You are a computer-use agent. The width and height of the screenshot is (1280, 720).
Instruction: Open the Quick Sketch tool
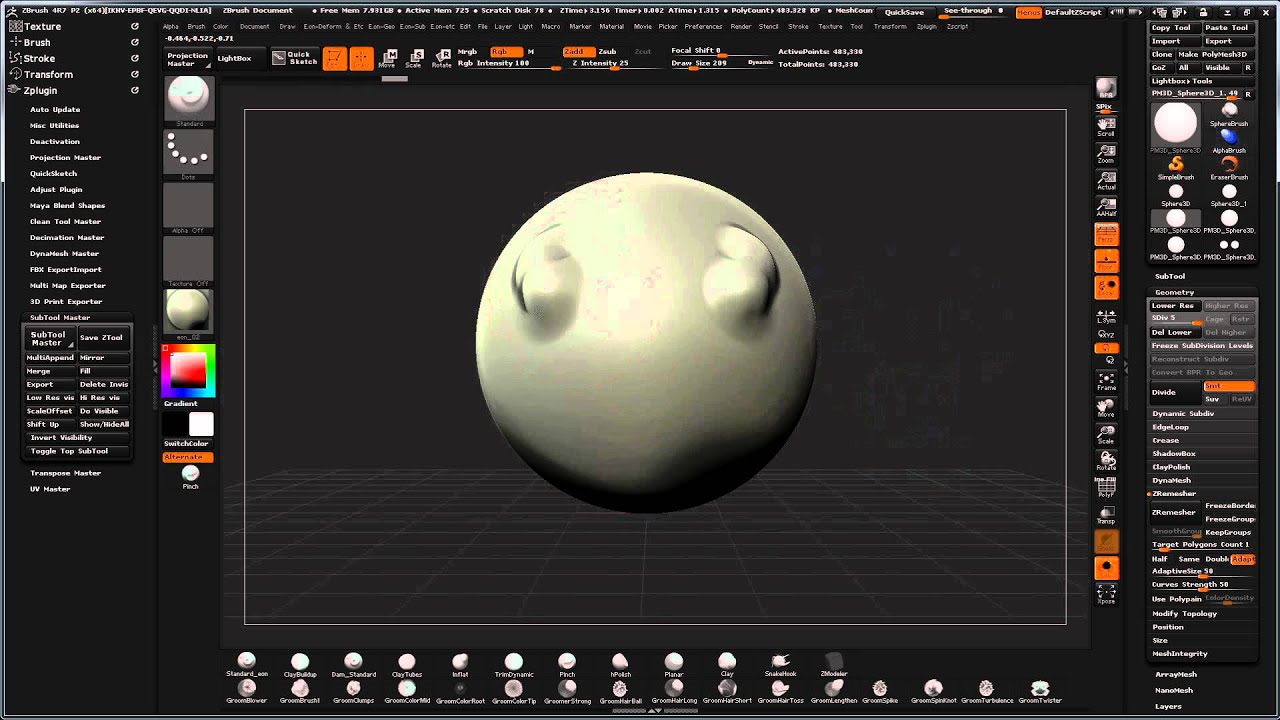click(294, 58)
